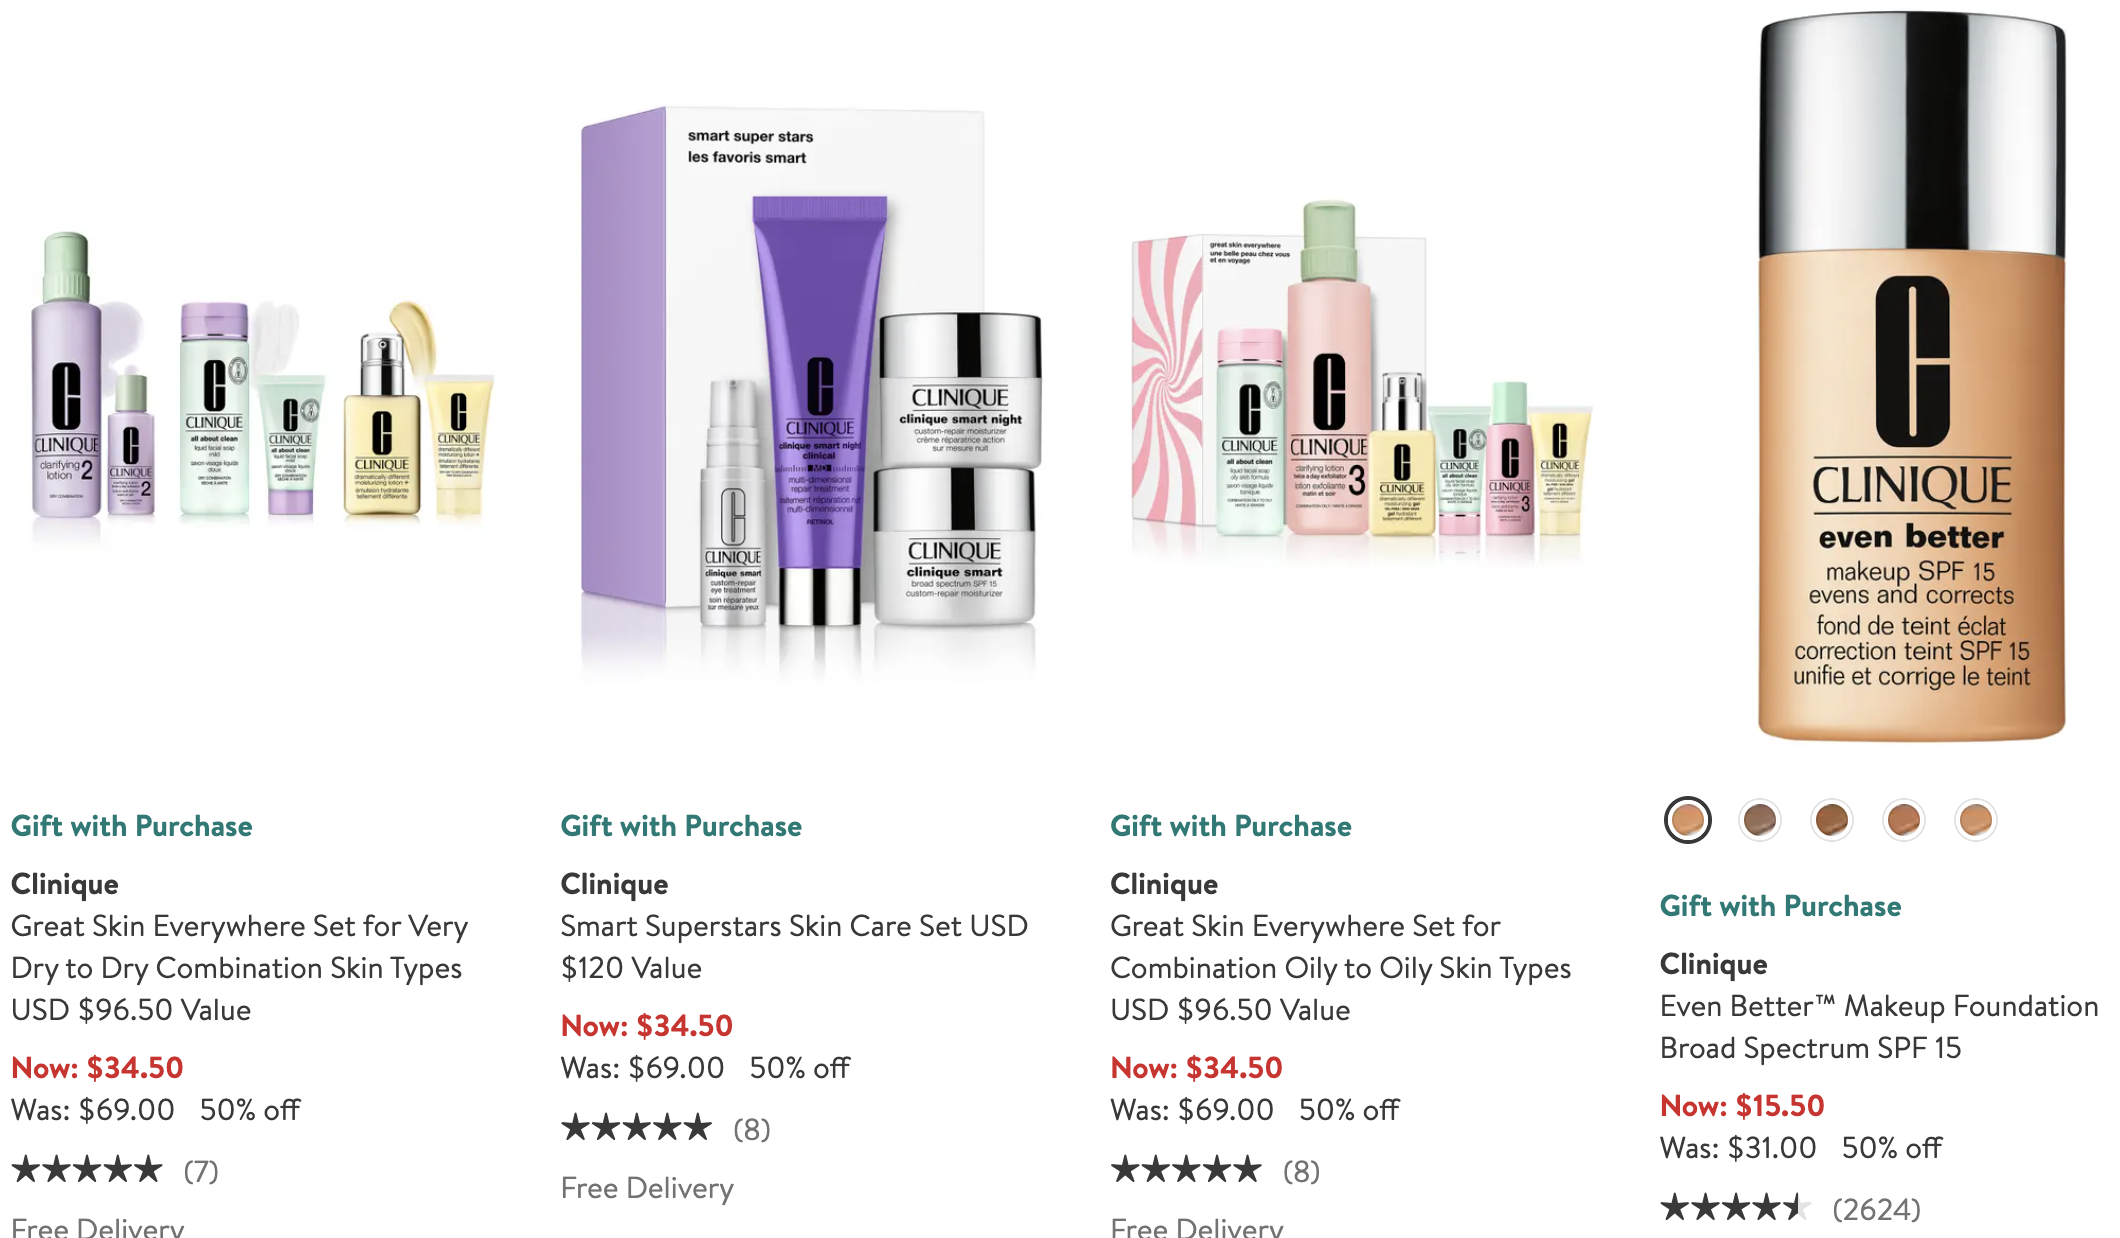Image resolution: width=2120 pixels, height=1238 pixels.
Task: Open Gift with Purchase offer on Very Dry set
Action: point(131,826)
